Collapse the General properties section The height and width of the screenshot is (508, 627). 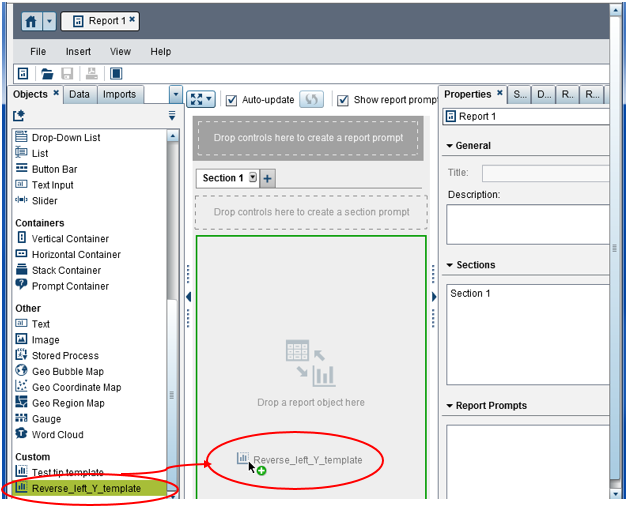coord(450,146)
